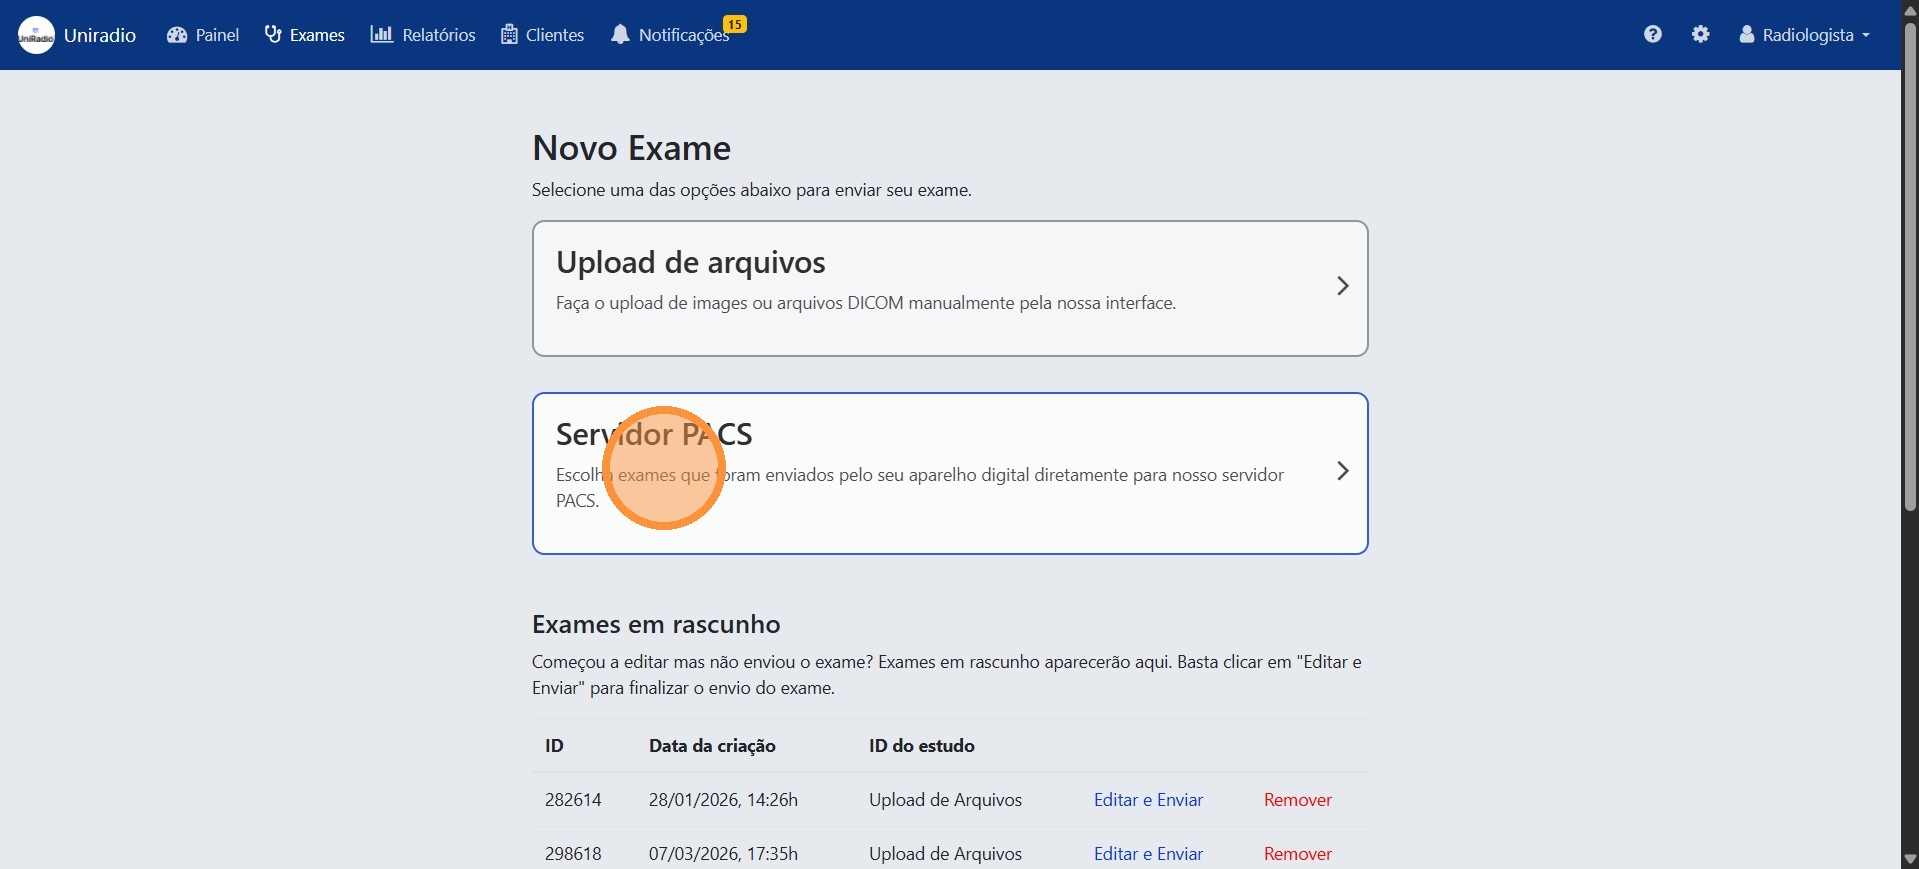Remove draft exam 282614
The width and height of the screenshot is (1919, 869).
[x=1297, y=800]
